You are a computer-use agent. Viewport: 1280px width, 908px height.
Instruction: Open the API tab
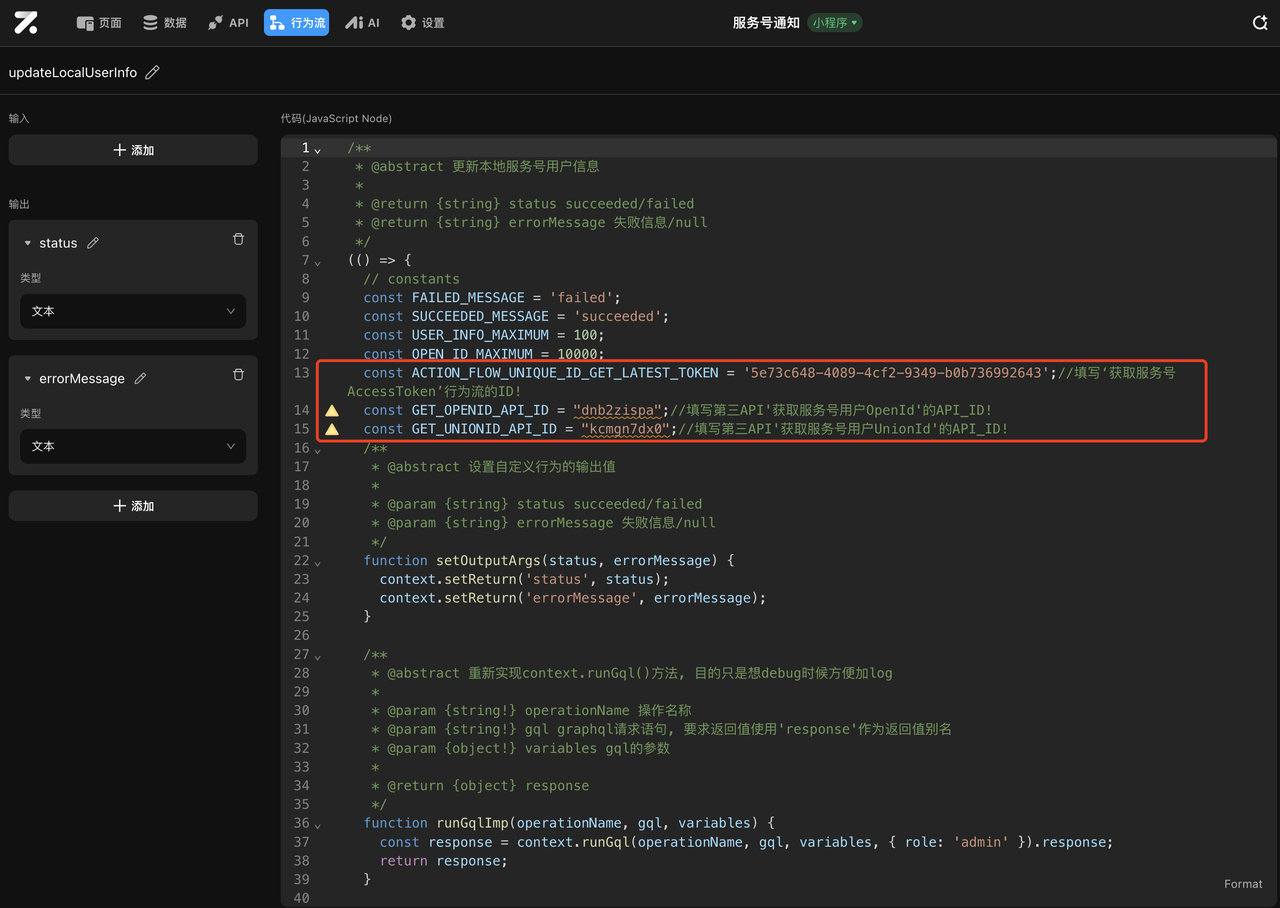pos(228,22)
